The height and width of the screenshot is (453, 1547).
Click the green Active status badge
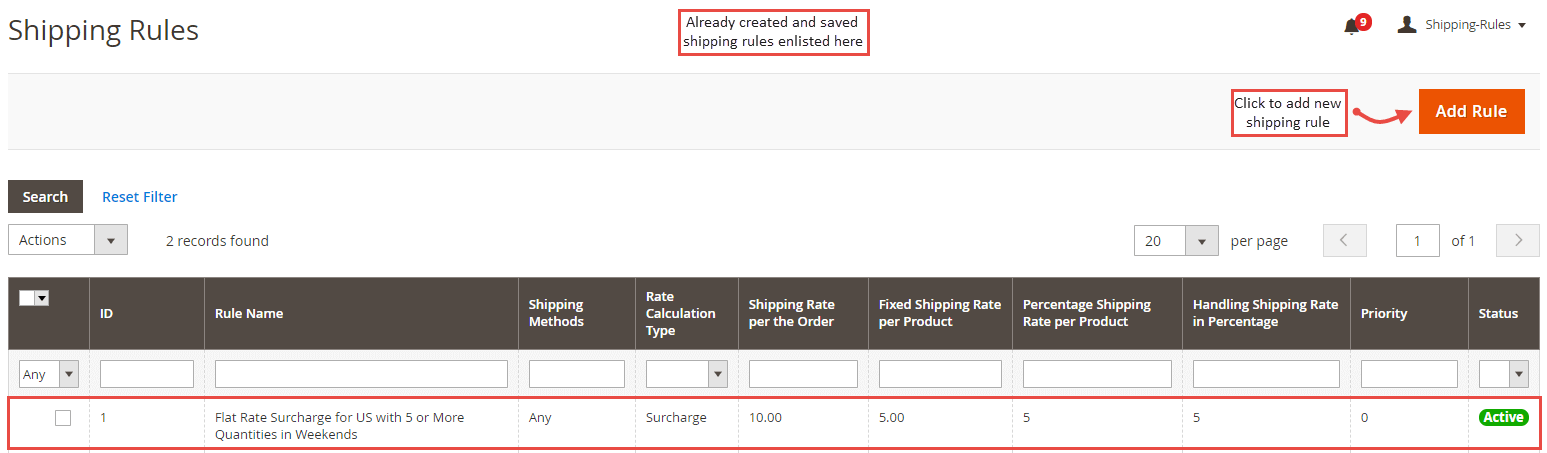[1503, 417]
